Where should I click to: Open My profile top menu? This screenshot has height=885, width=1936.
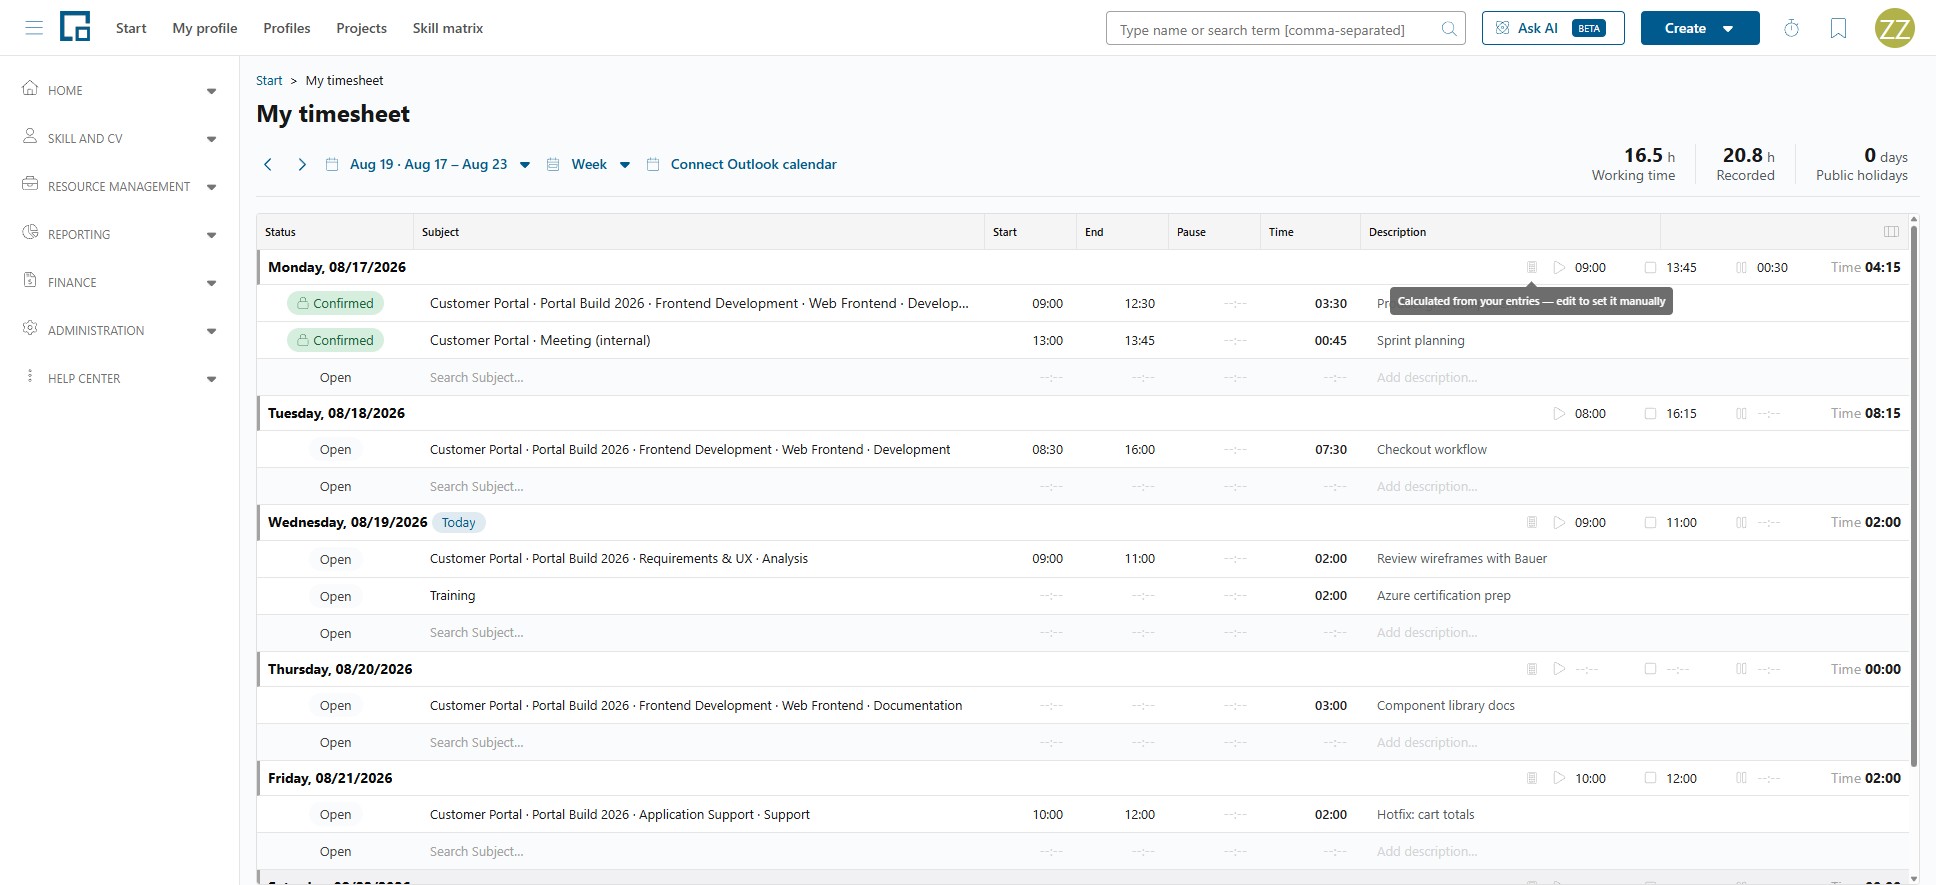click(x=205, y=28)
